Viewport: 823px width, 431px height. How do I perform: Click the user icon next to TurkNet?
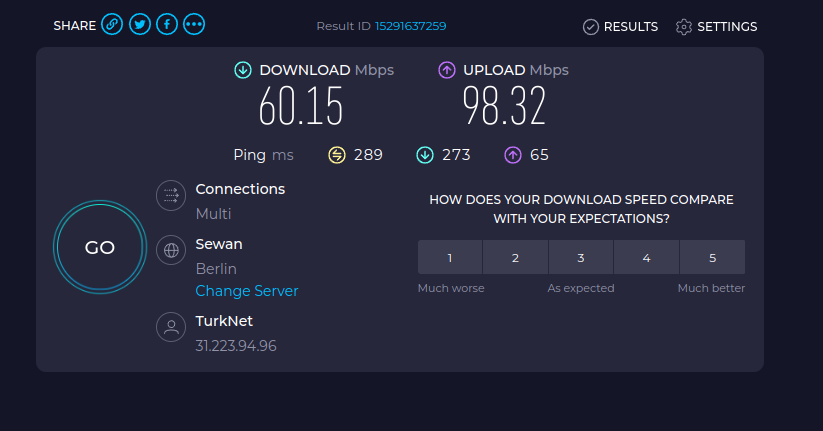click(171, 327)
